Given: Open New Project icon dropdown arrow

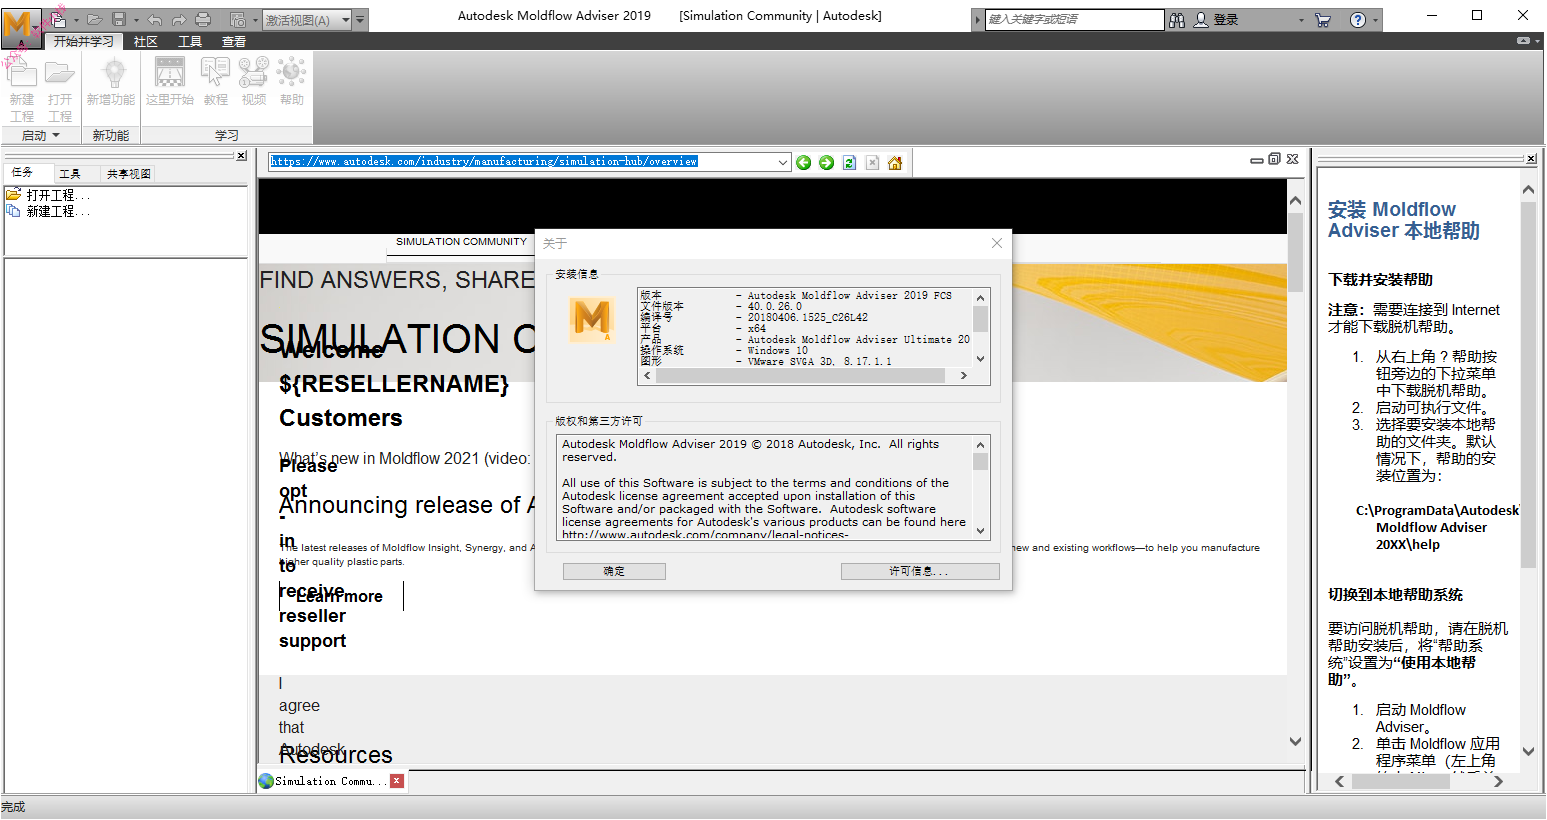Looking at the screenshot, I should coord(76,20).
